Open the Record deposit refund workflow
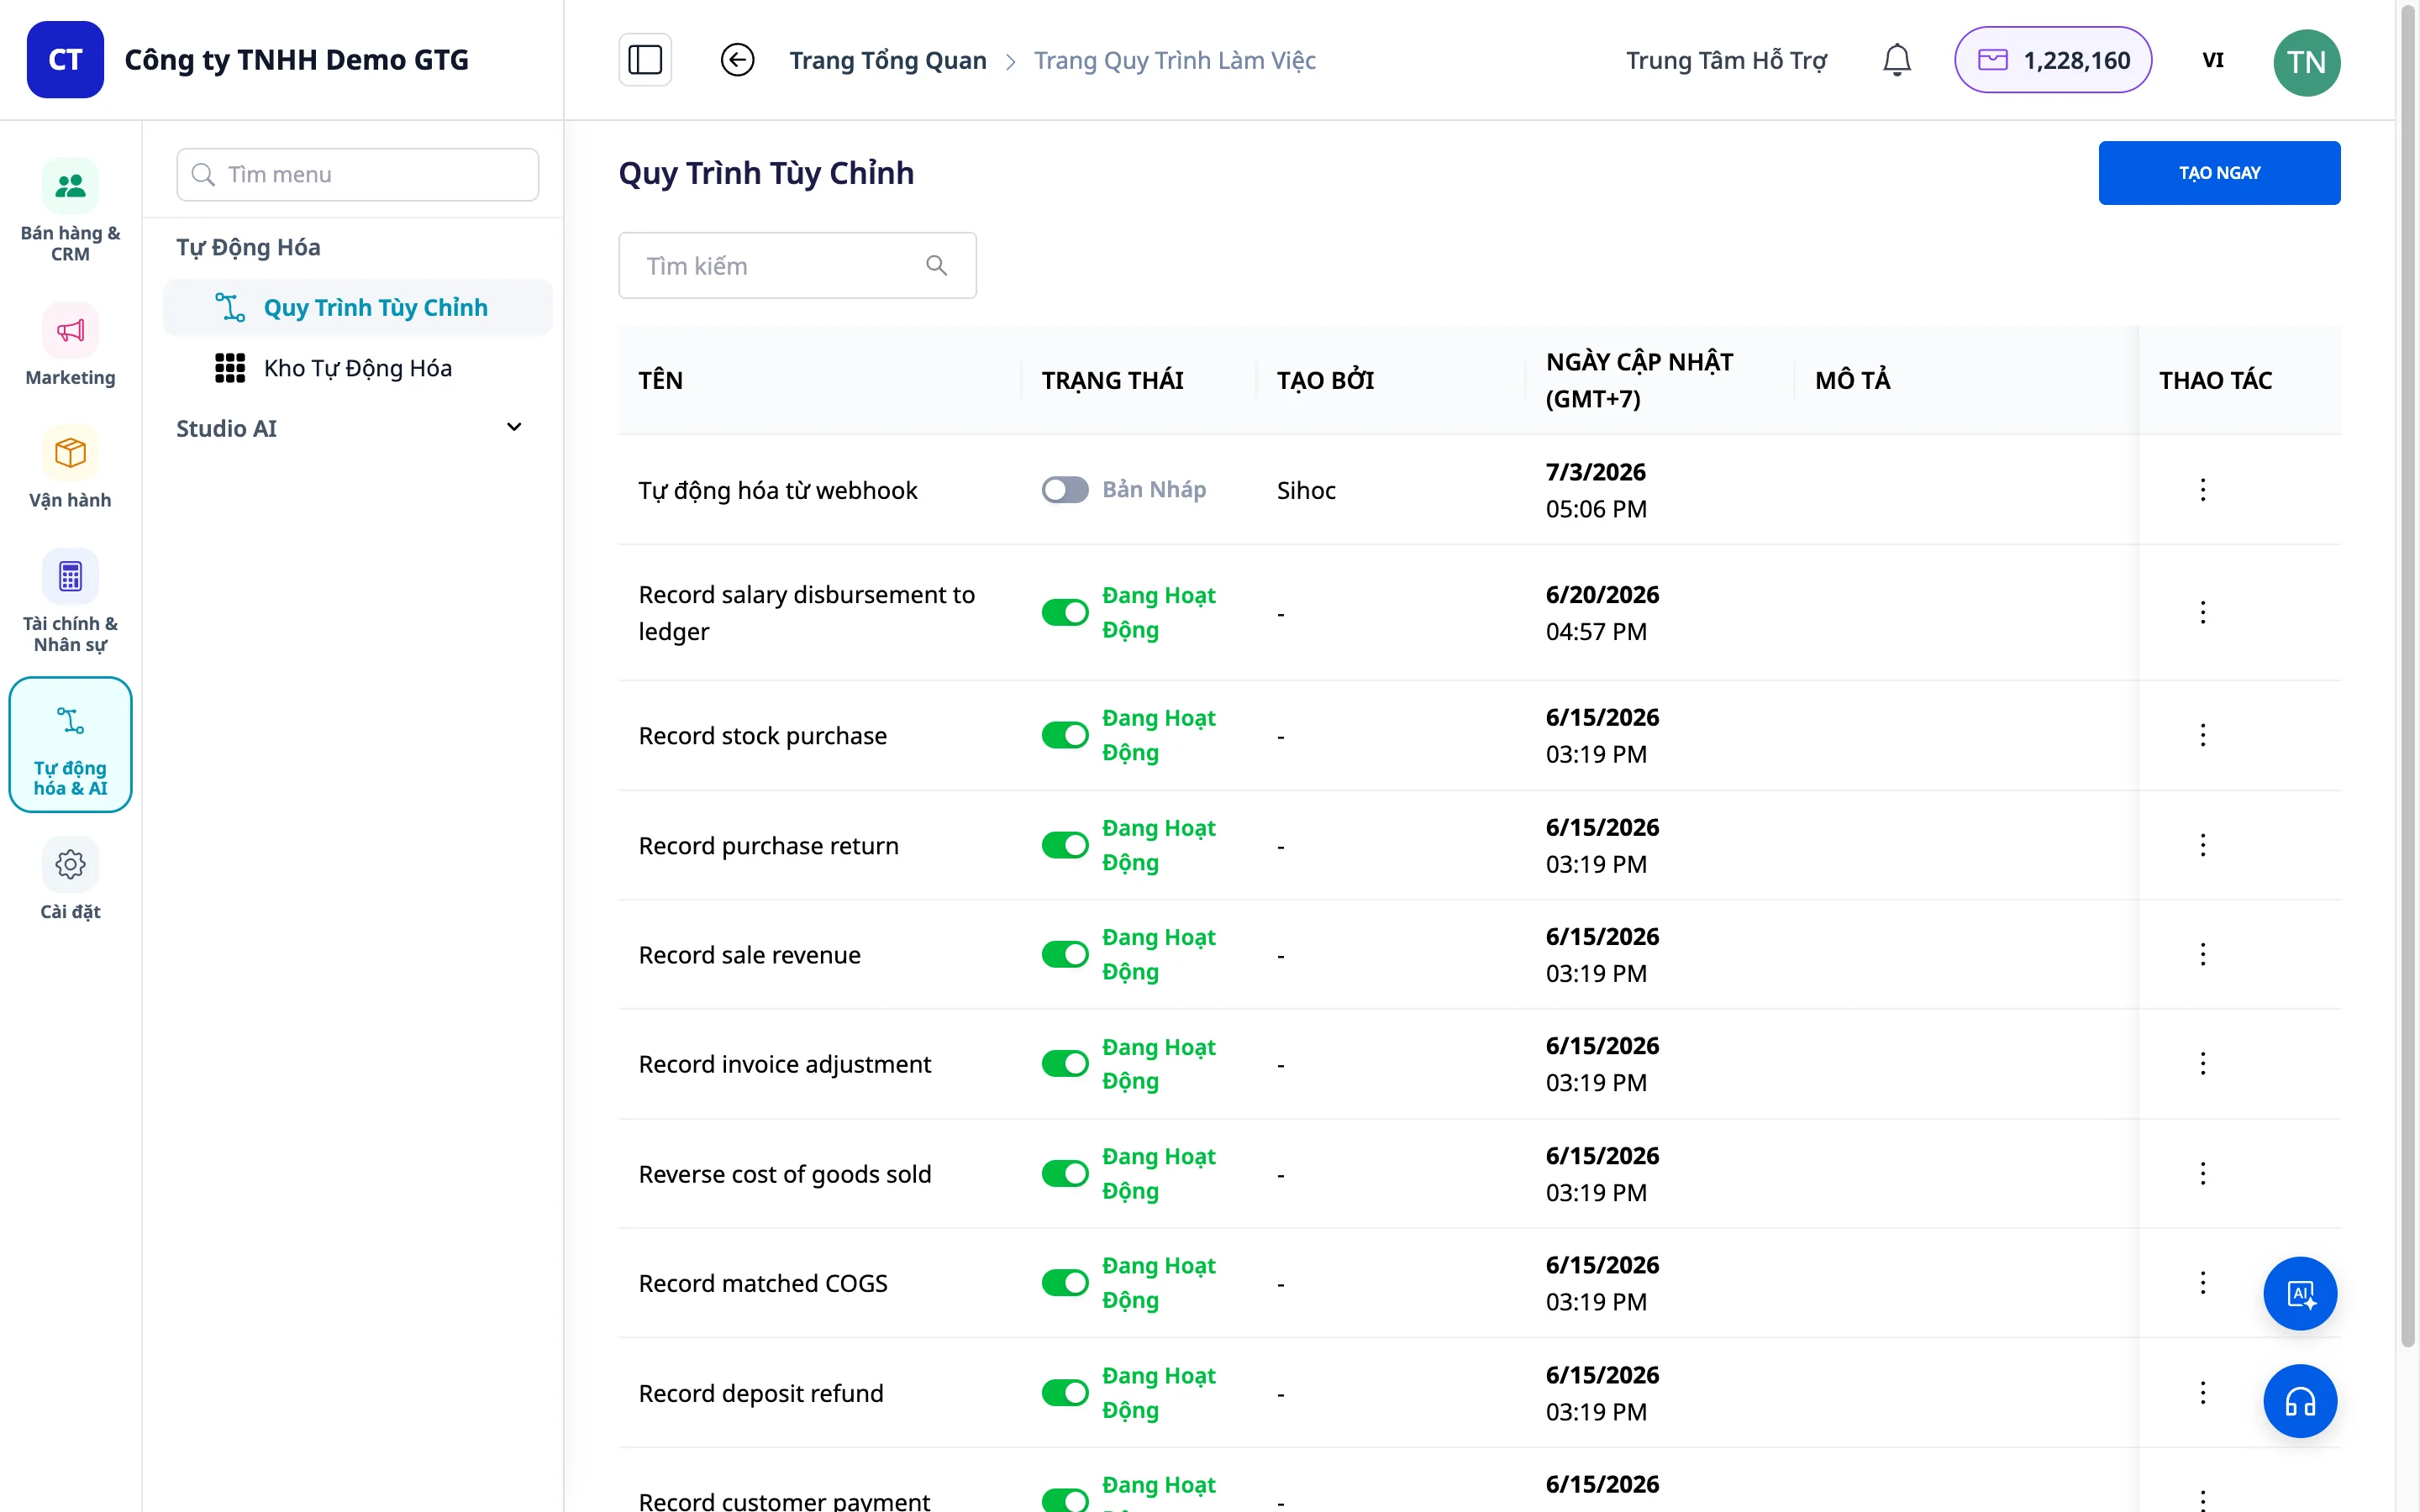This screenshot has width=2420, height=1512. [x=760, y=1393]
